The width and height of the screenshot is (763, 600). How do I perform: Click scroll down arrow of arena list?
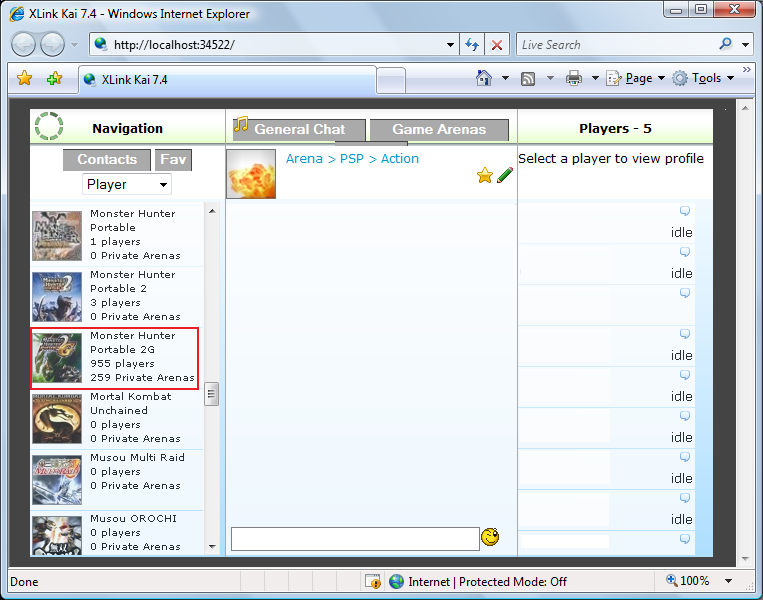[212, 546]
